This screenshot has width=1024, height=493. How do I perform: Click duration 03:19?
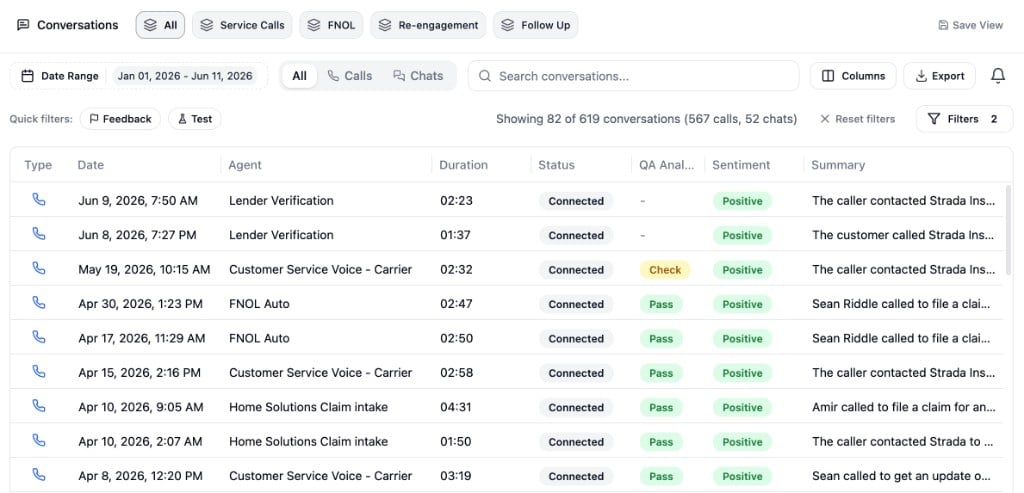point(456,476)
